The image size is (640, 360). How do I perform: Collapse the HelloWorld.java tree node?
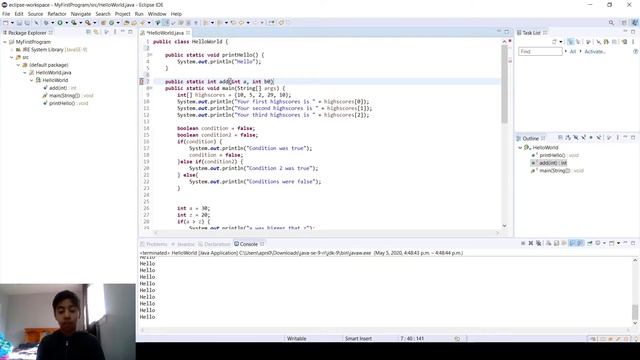pyautogui.click(x=25, y=73)
